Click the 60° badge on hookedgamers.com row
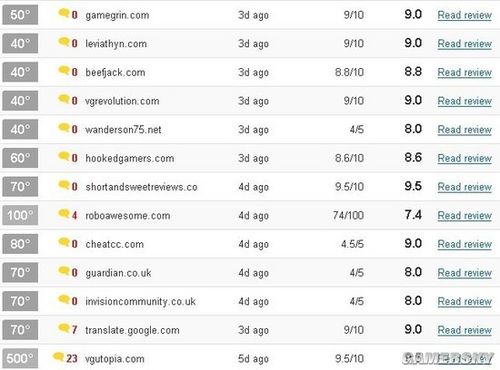 pyautogui.click(x=20, y=158)
